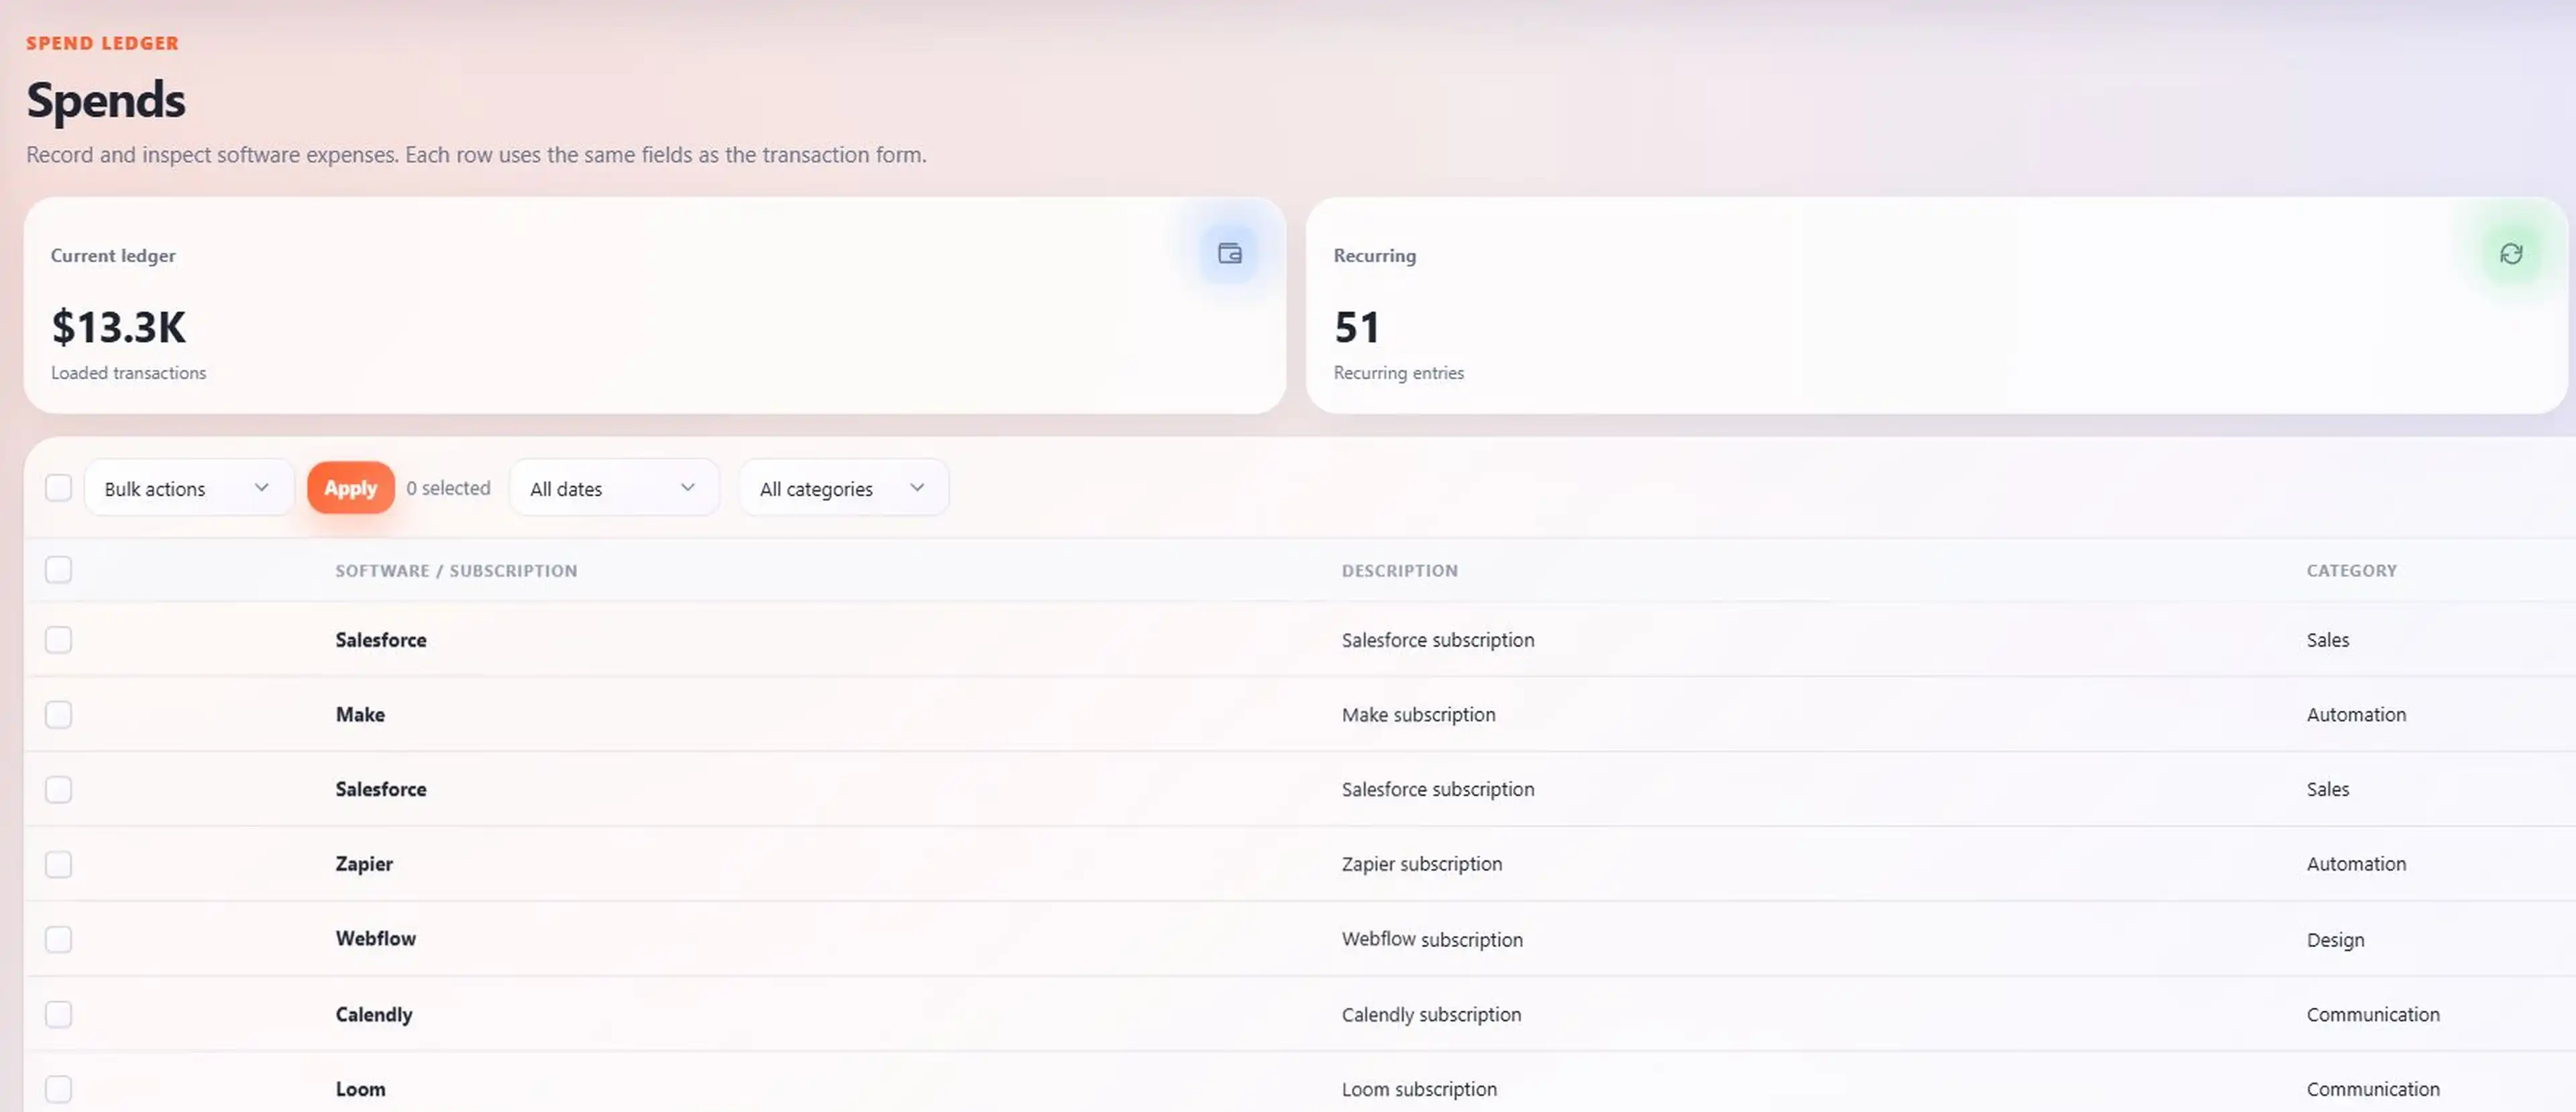Viewport: 2576px width, 1112px height.
Task: Toggle the select-all checkbox beside Bulk actions
Action: (x=59, y=488)
